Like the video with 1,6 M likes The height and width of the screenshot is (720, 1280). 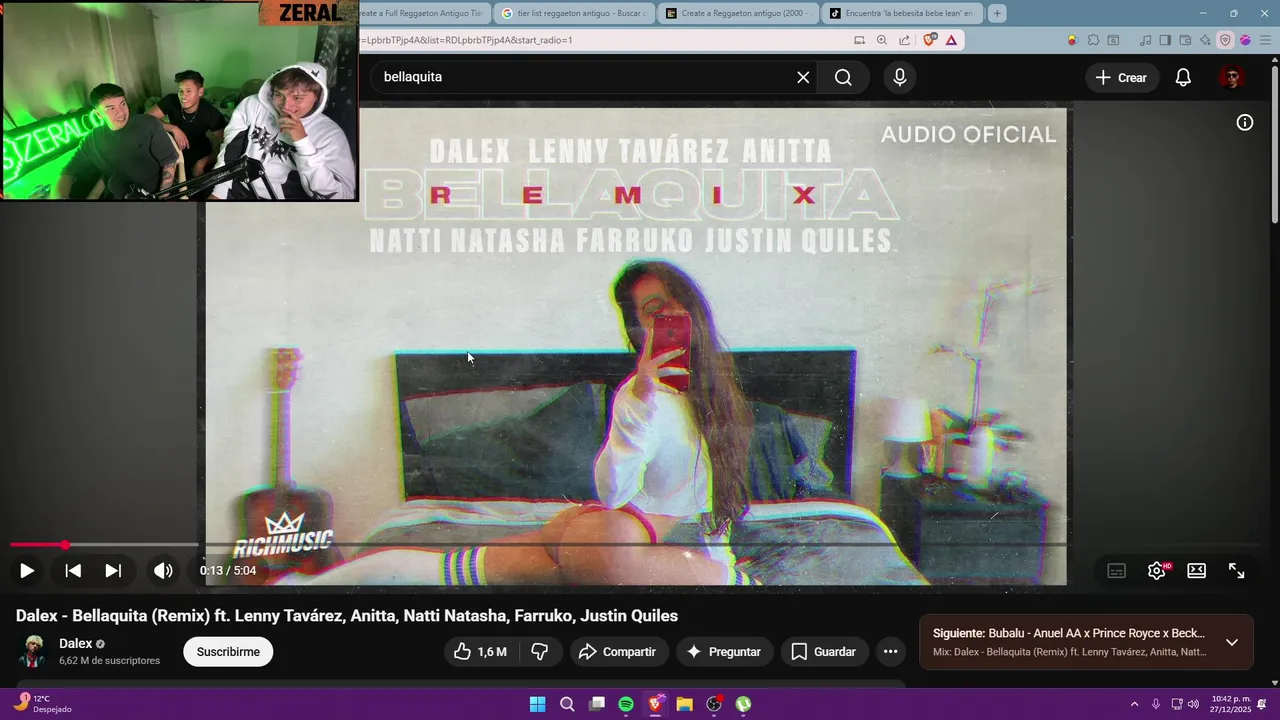[480, 652]
